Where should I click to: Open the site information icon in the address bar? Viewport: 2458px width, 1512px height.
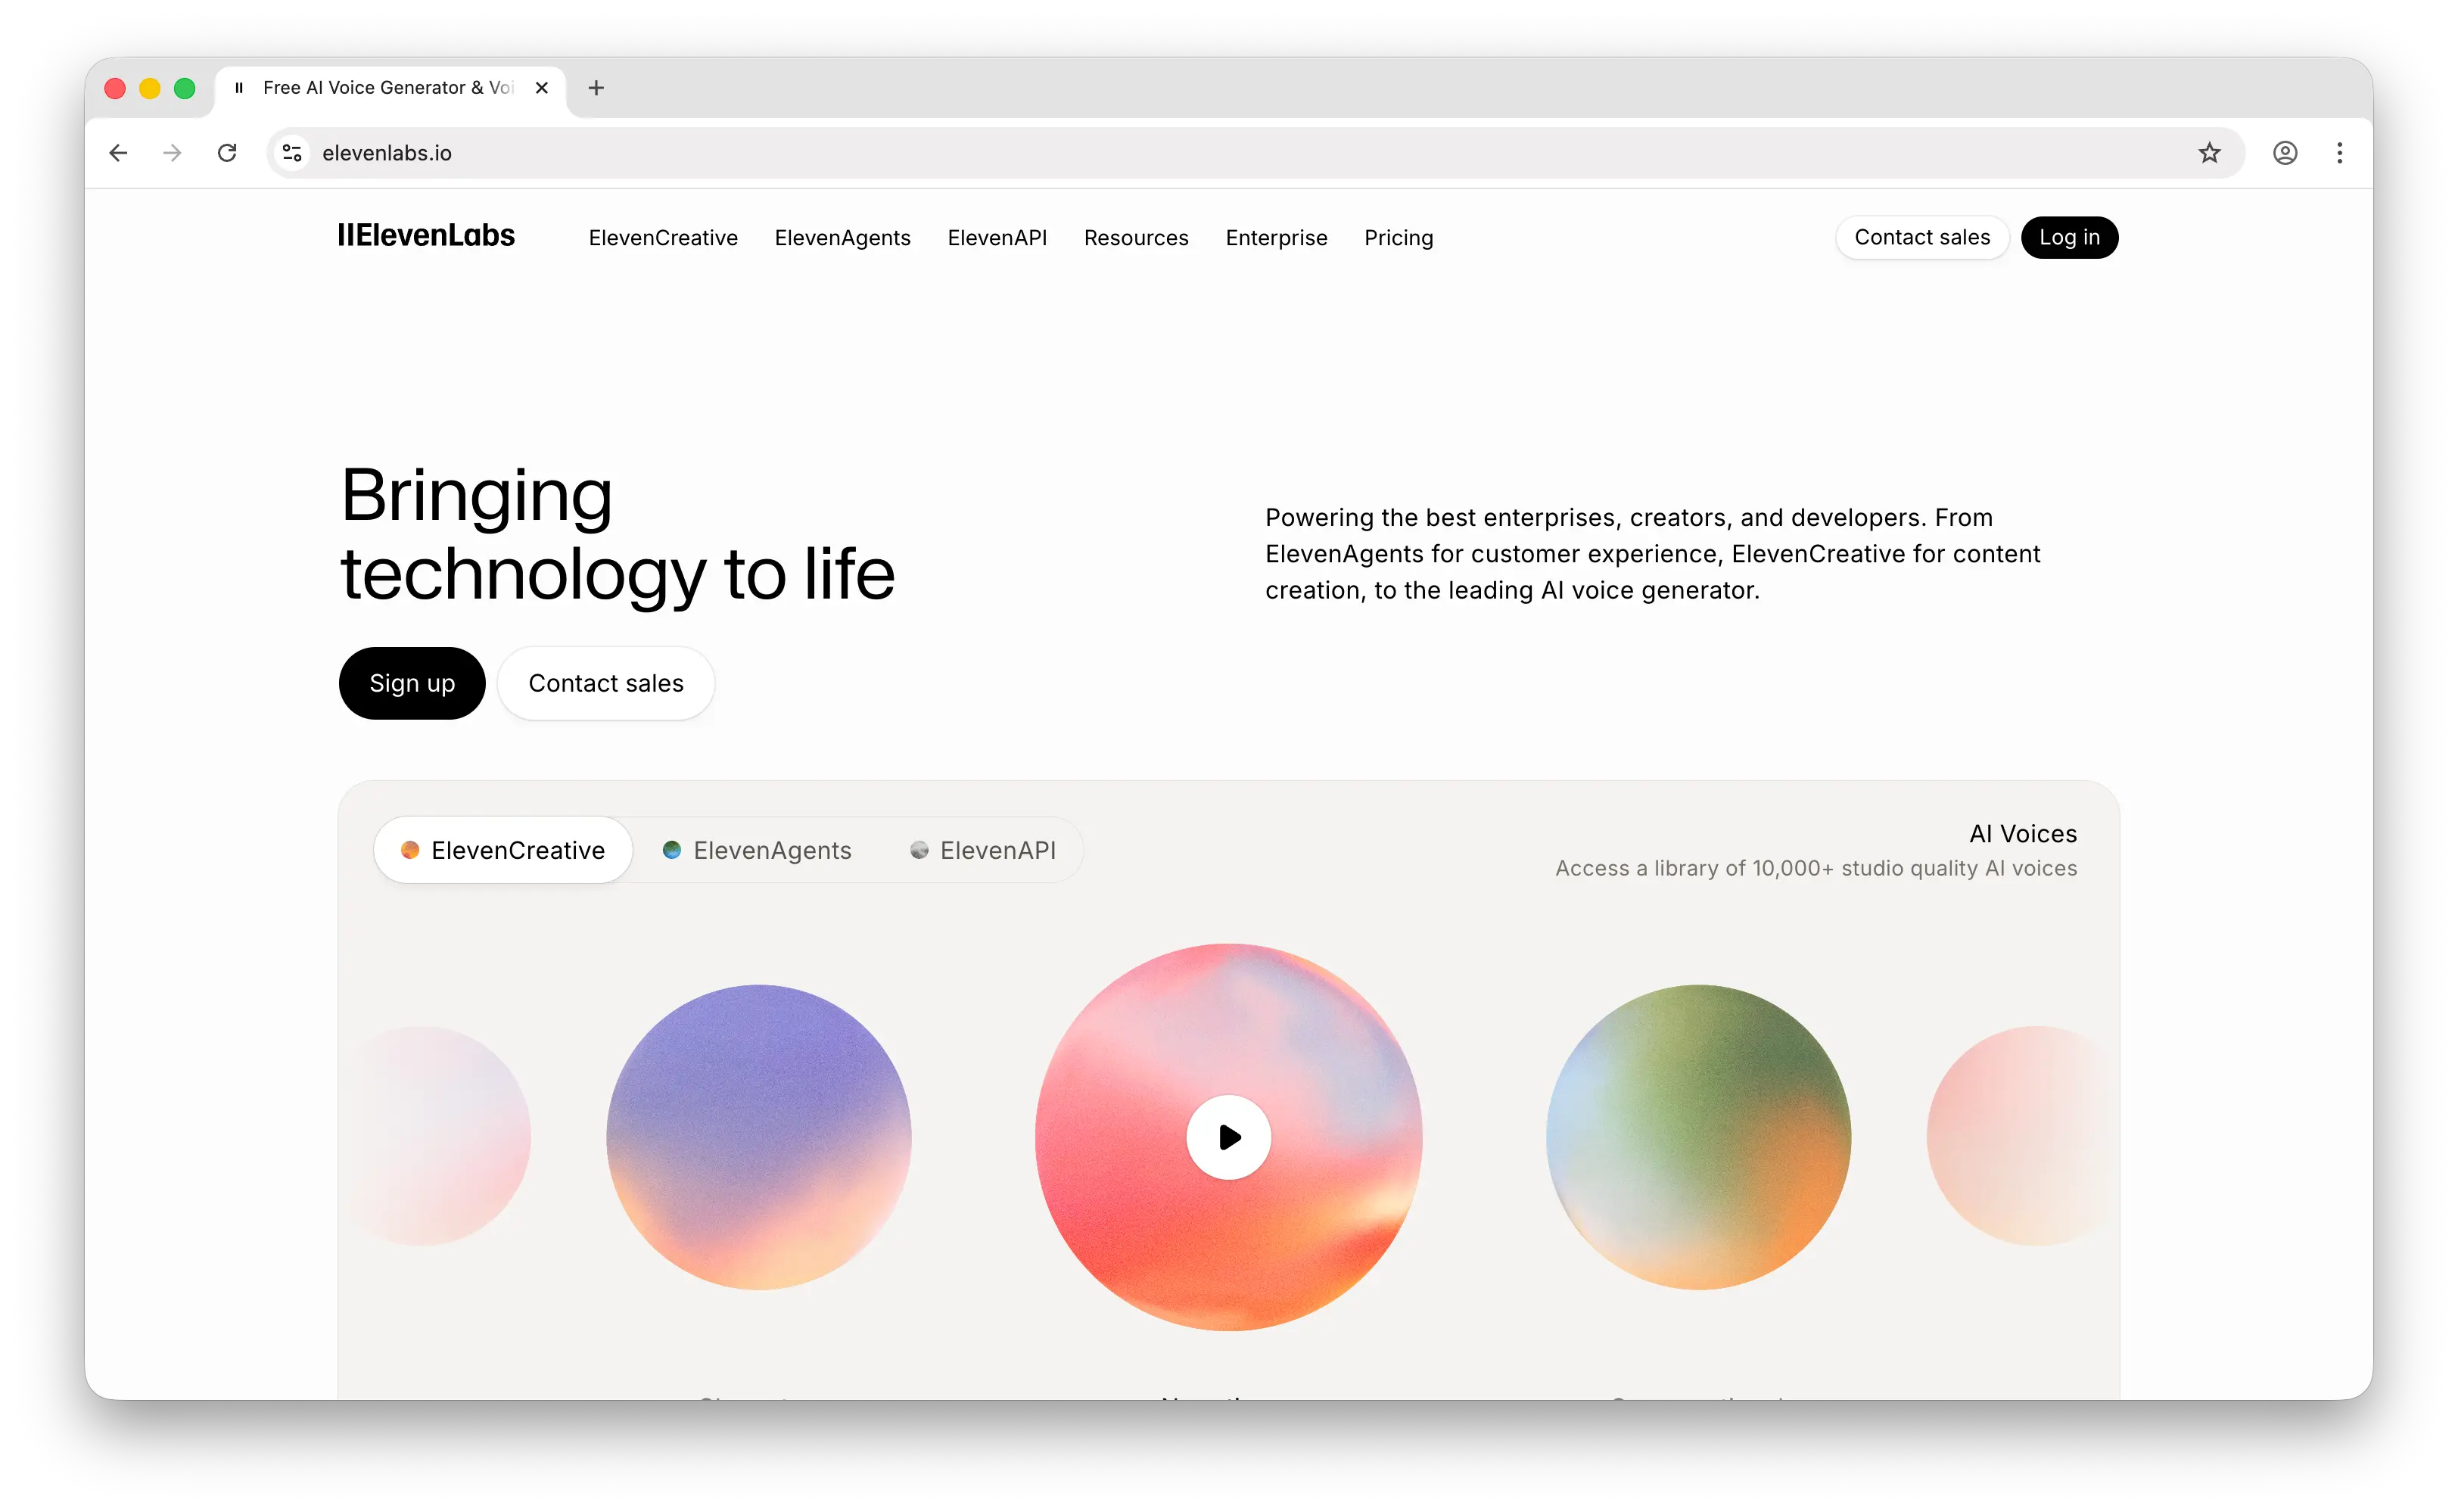click(292, 153)
